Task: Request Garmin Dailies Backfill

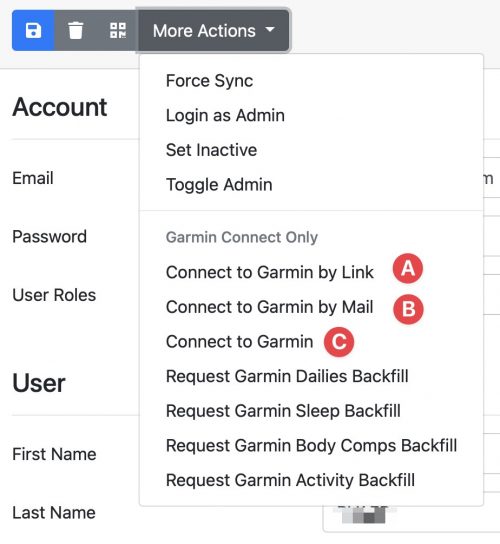Action: tap(287, 376)
